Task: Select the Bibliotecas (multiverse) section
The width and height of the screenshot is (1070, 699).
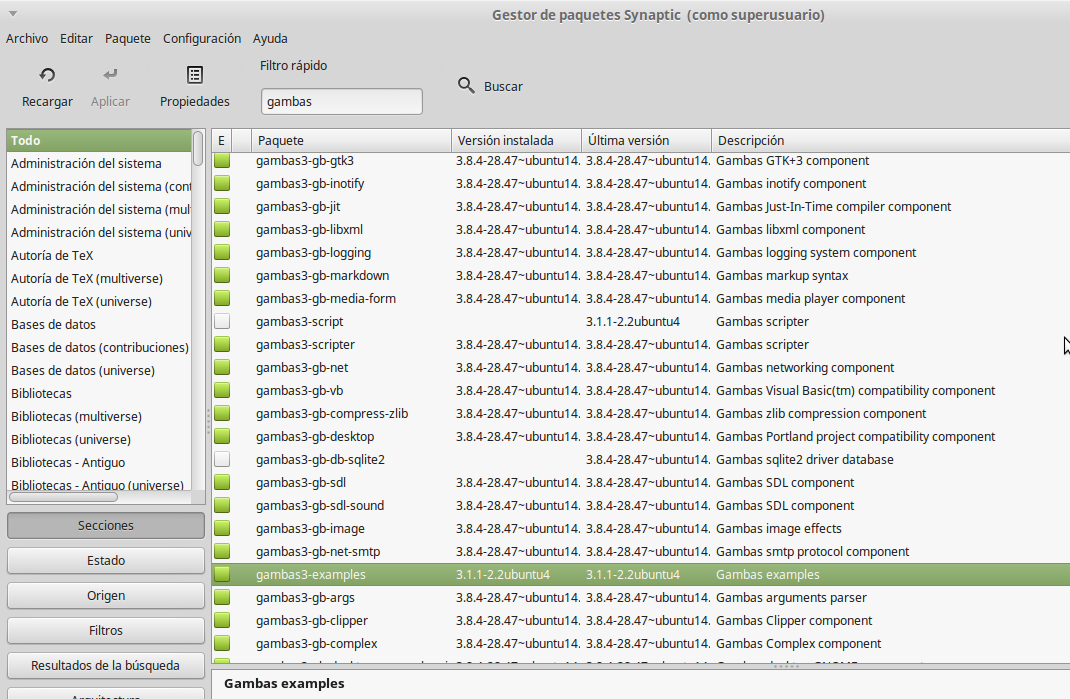Action: click(x=100, y=416)
